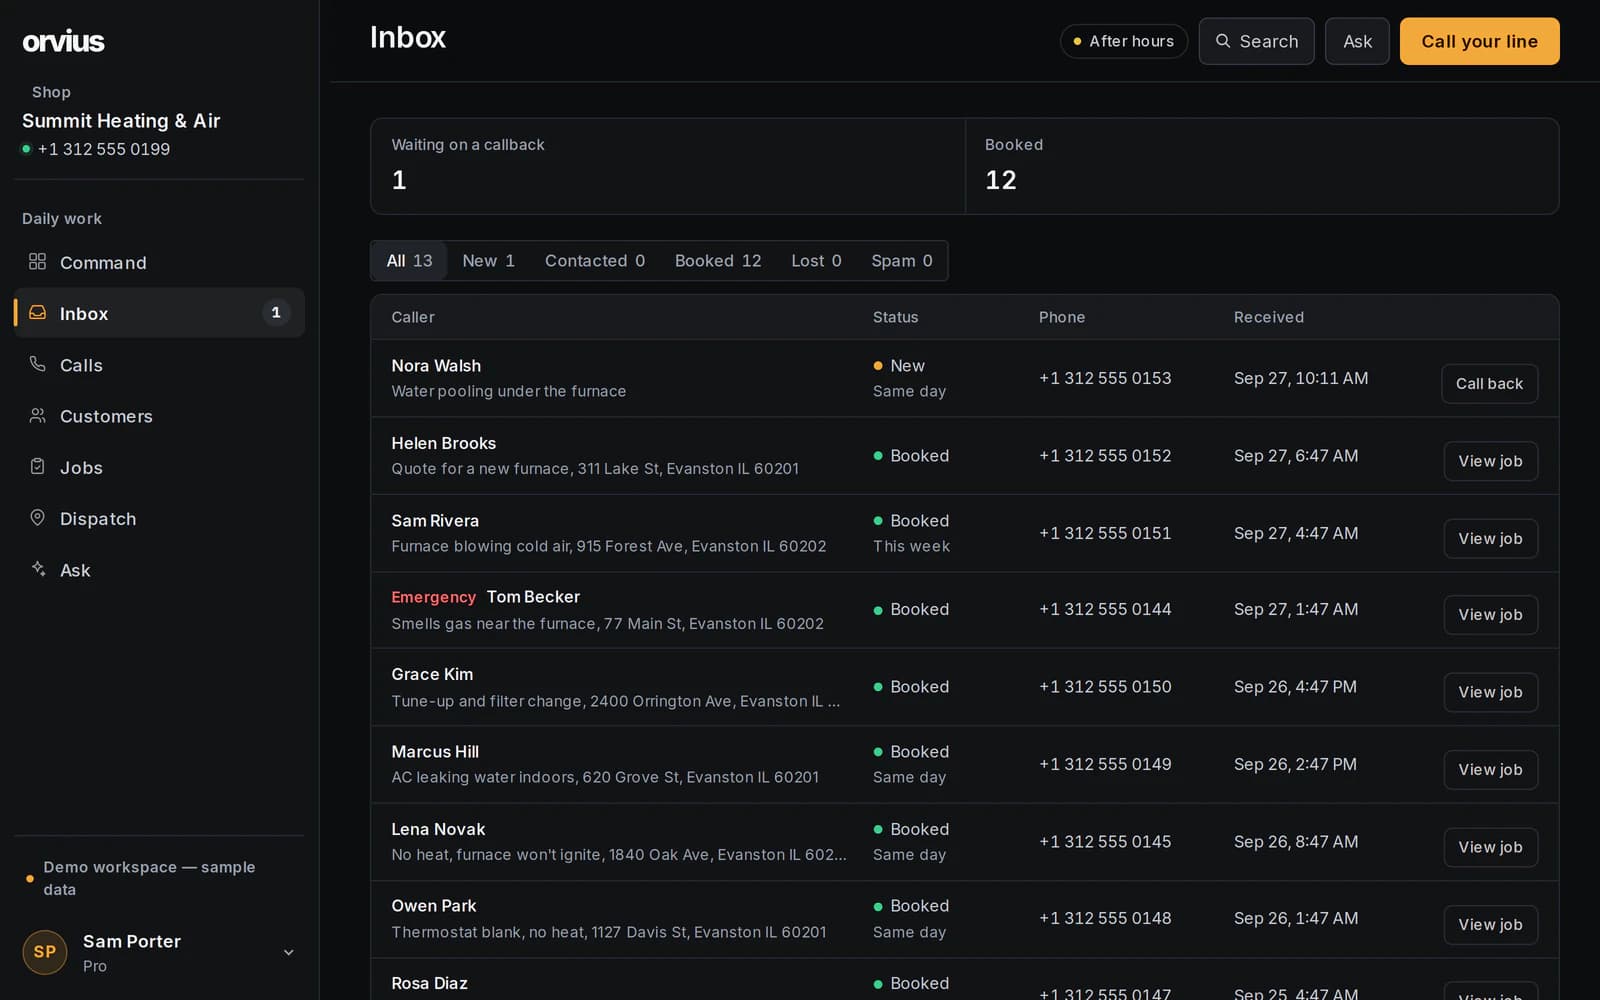Open the Search button
Screen dimensions: 1600x1000
(x=1256, y=41)
